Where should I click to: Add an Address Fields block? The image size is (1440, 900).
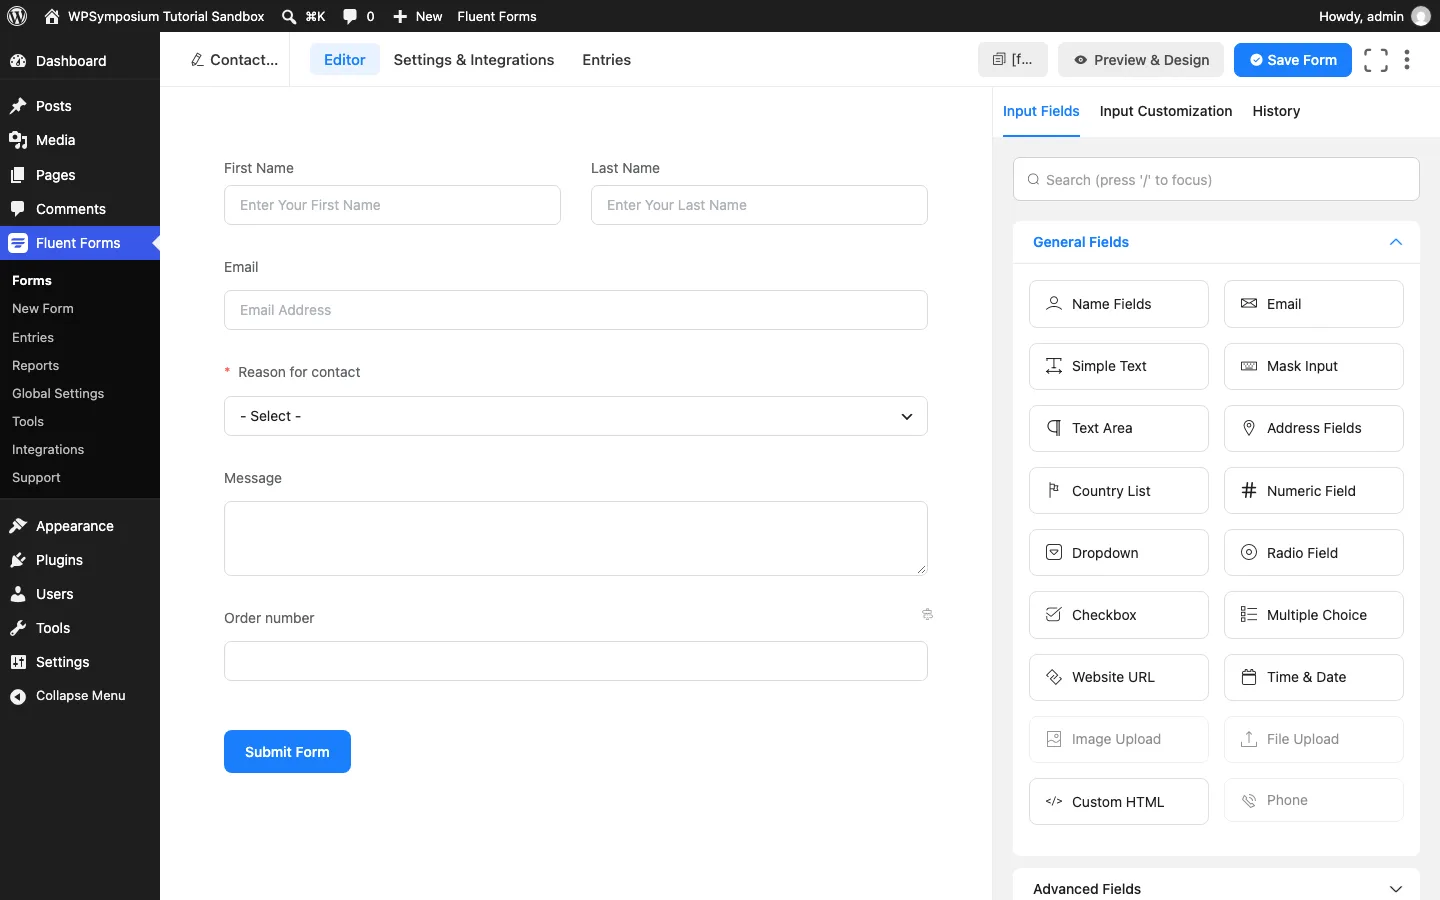click(1313, 428)
